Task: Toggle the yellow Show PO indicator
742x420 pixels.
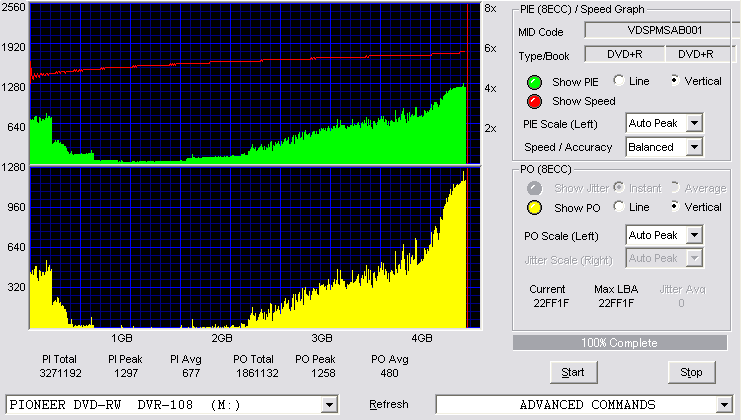Action: tap(534, 208)
